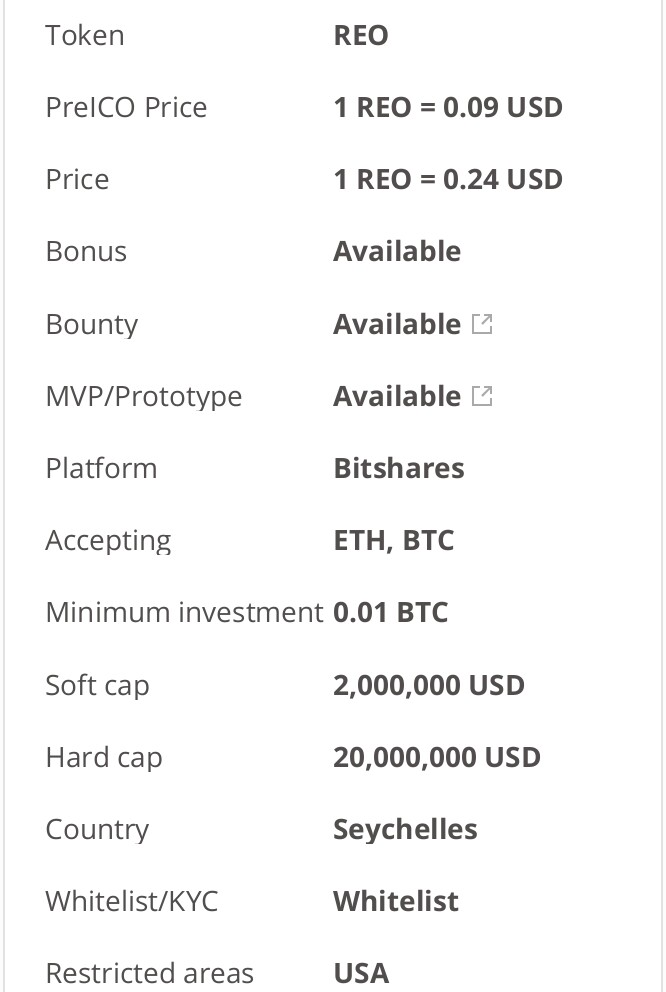Open the MVP/Prototype external link icon

(482, 396)
